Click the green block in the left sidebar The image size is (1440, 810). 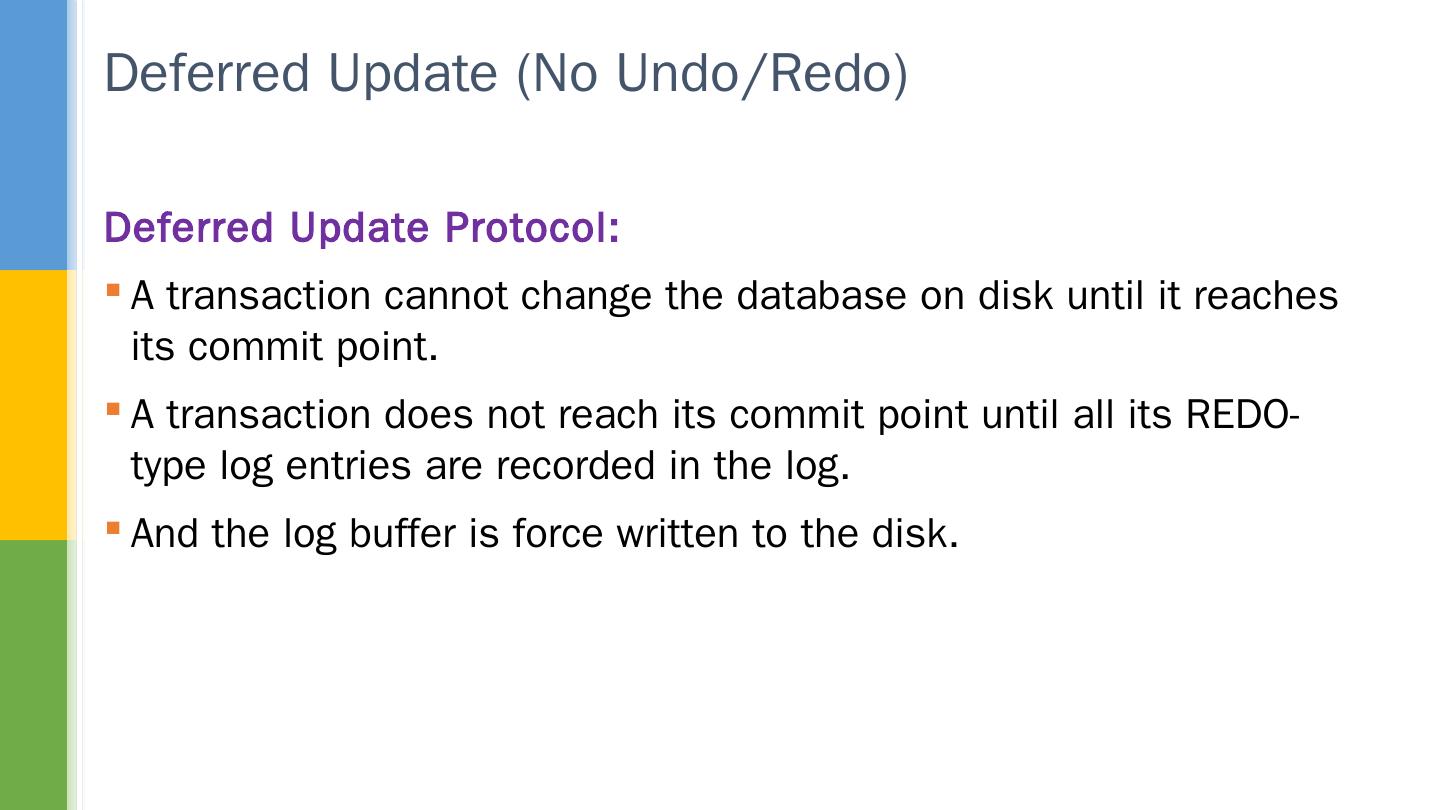pos(33,675)
